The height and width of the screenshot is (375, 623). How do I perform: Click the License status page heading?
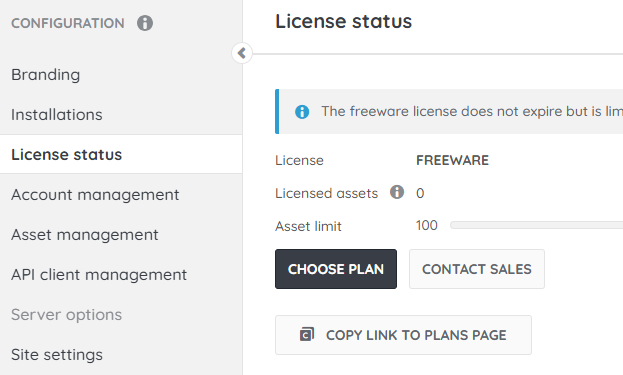(x=344, y=21)
